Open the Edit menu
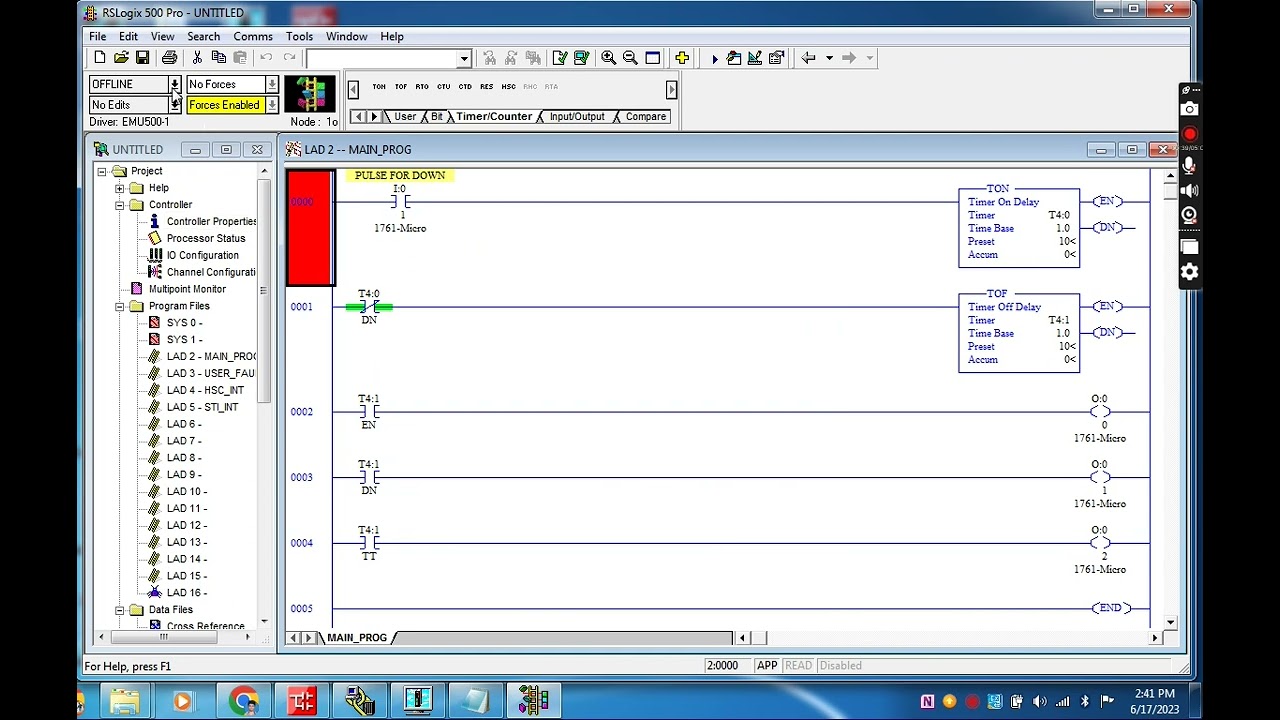The width and height of the screenshot is (1280, 720). coord(128,37)
